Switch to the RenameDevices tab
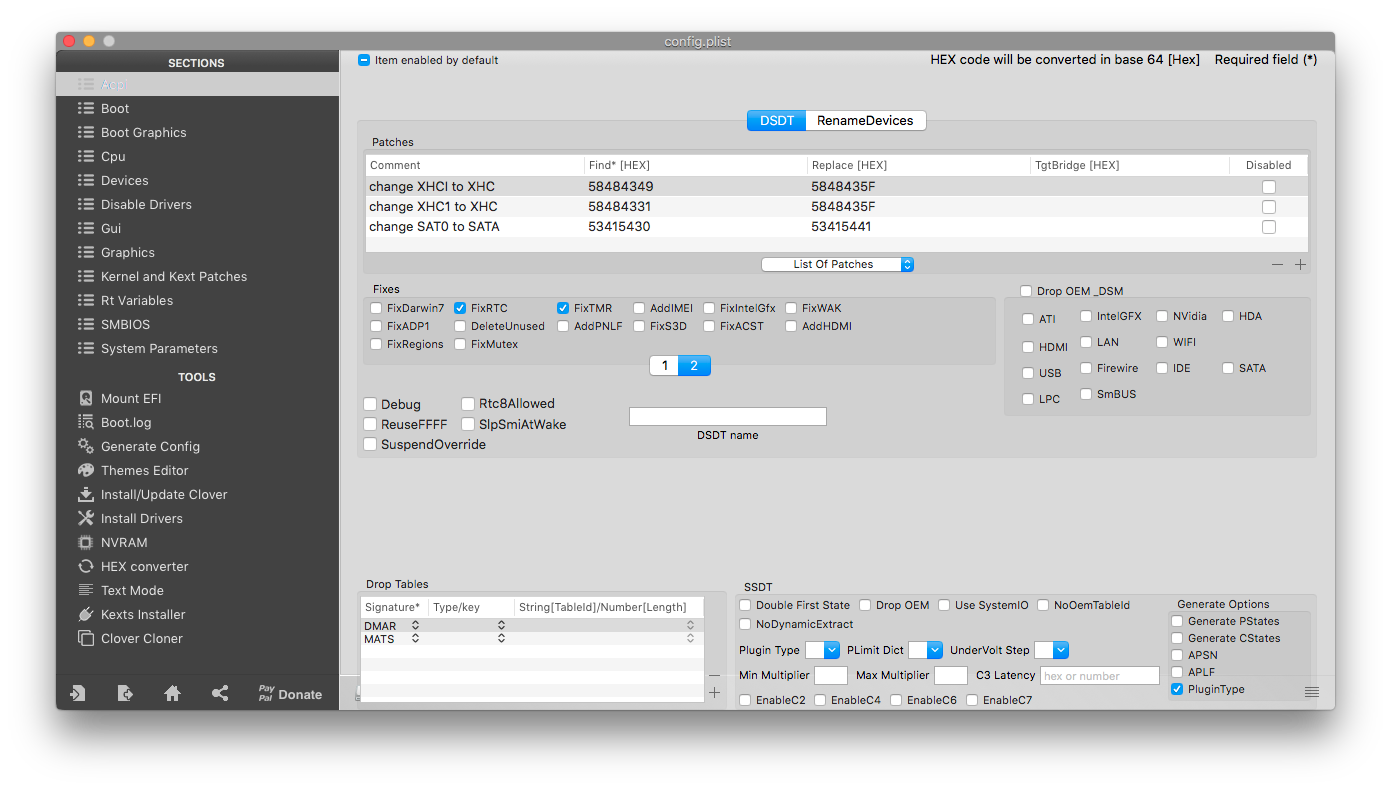 click(866, 120)
